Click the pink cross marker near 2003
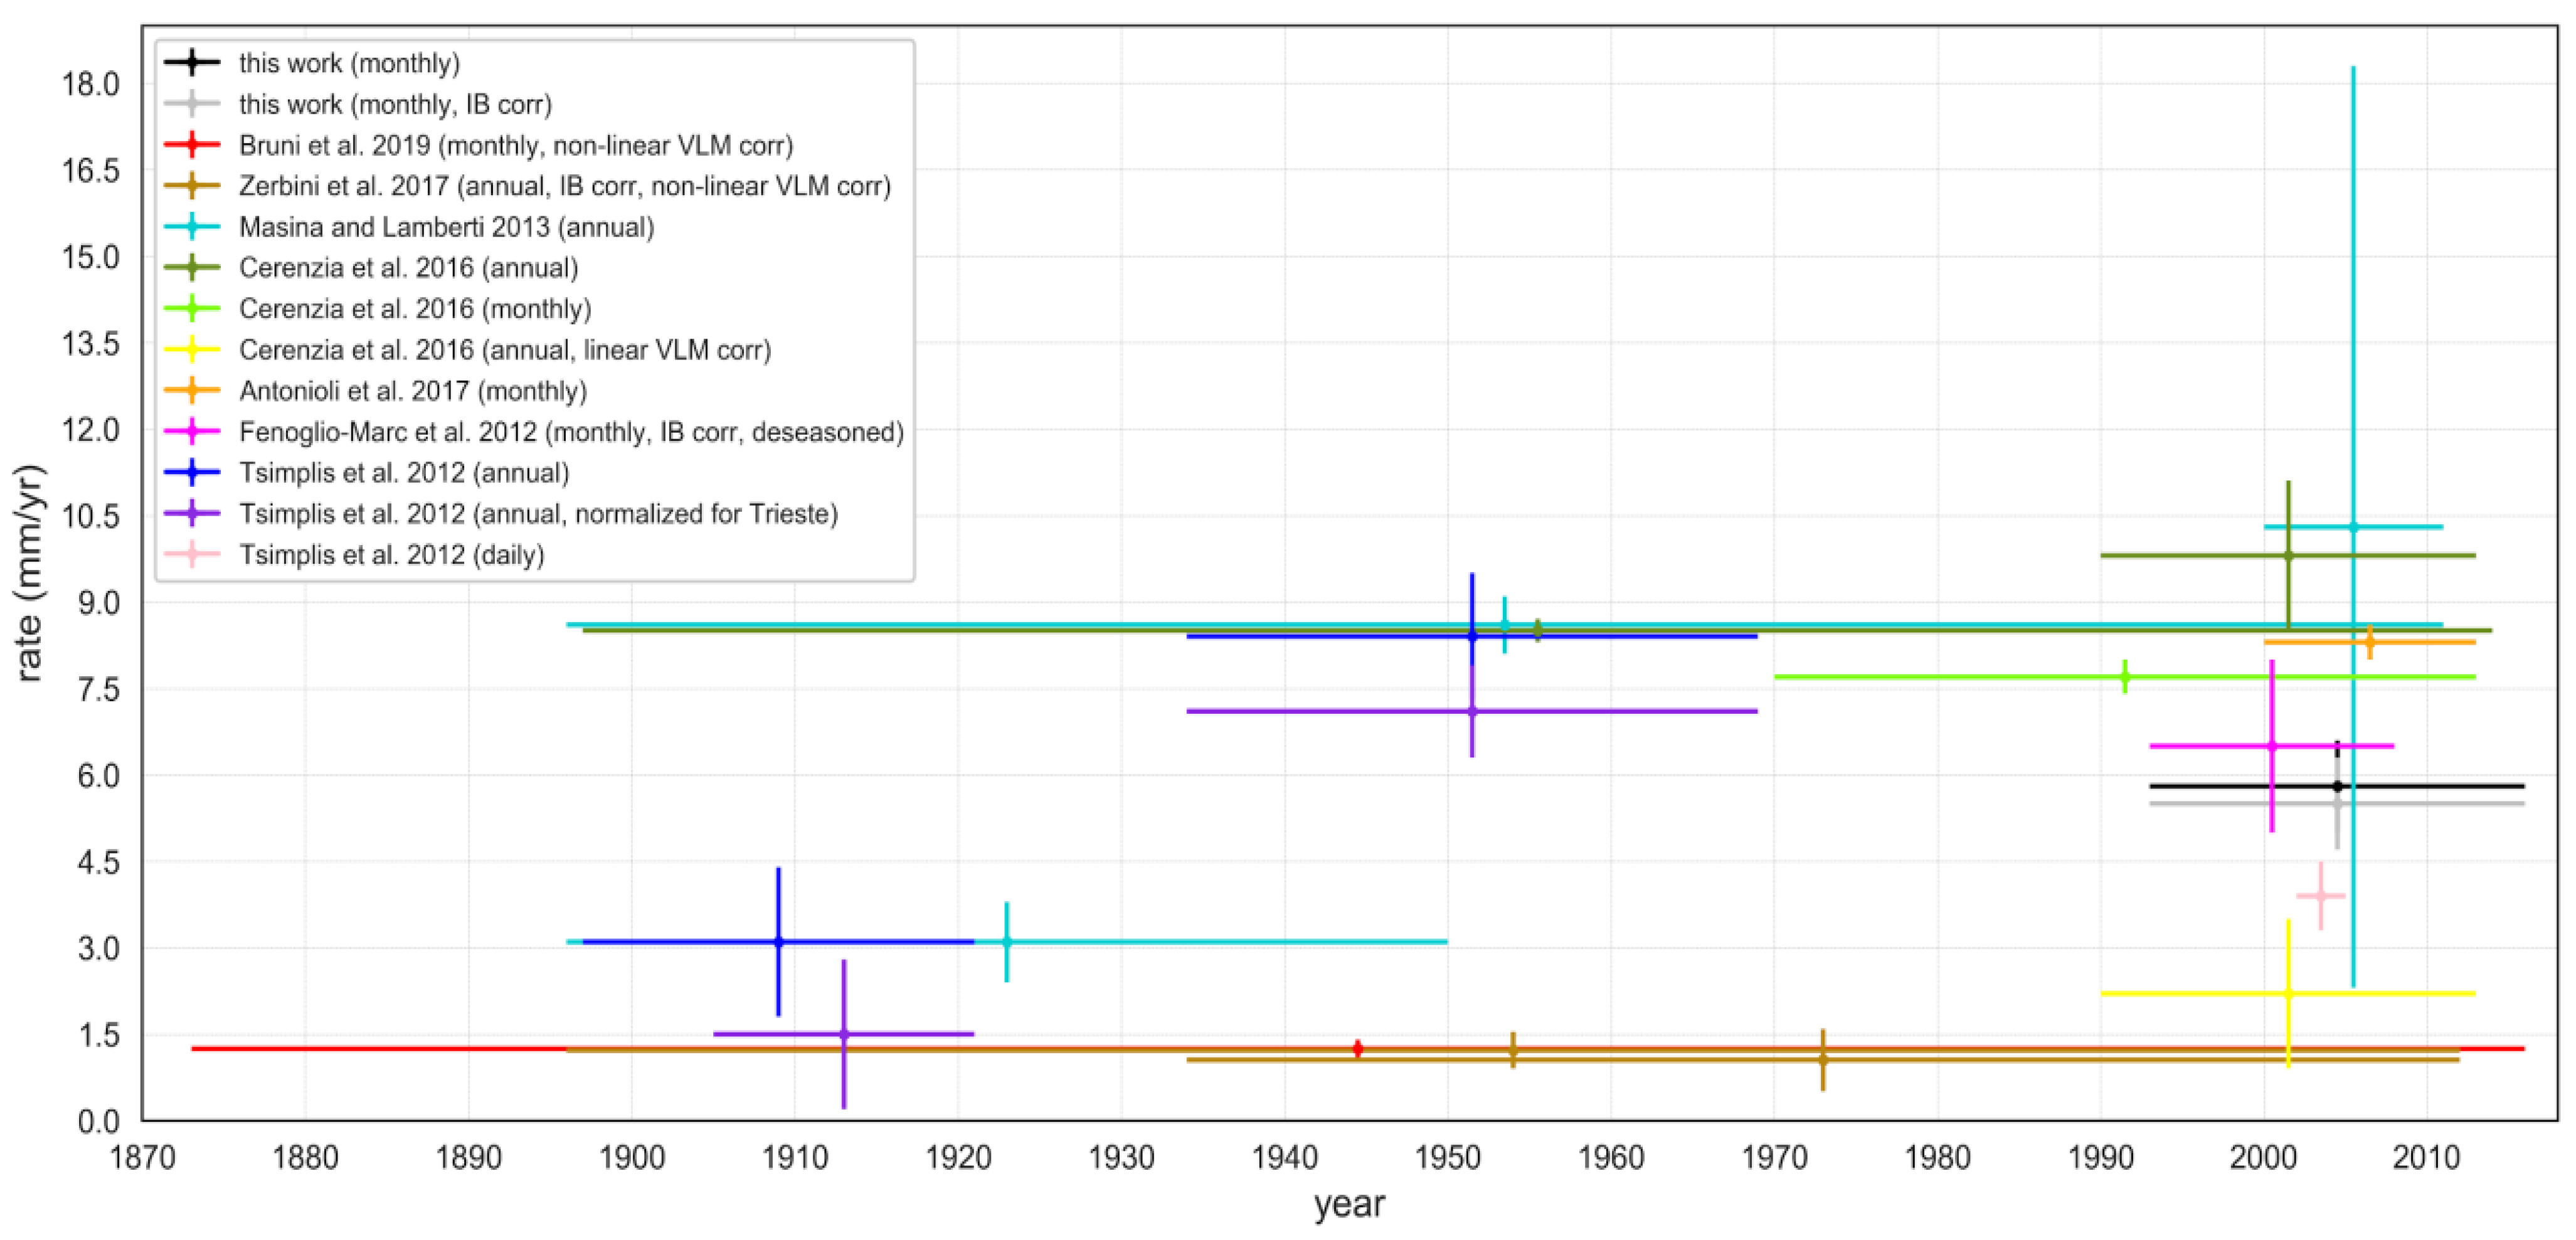This screenshot has height=1240, width=2576. pyautogui.click(x=2321, y=896)
